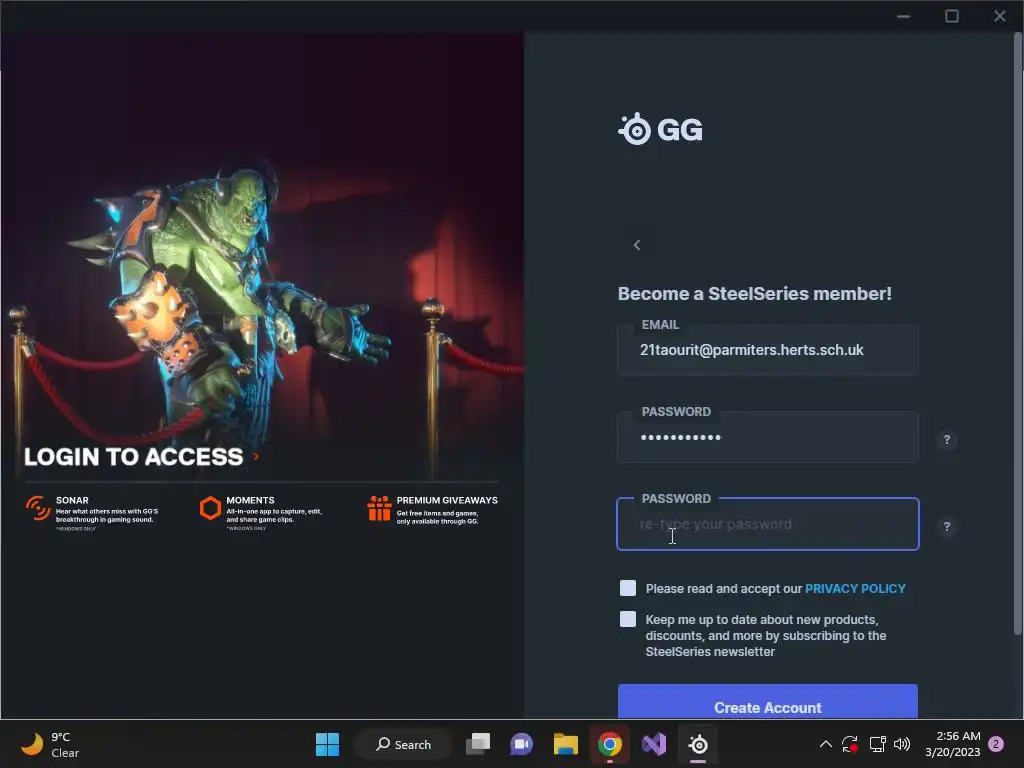
Task: Focus the EMAIL input field
Action: pyautogui.click(x=767, y=350)
